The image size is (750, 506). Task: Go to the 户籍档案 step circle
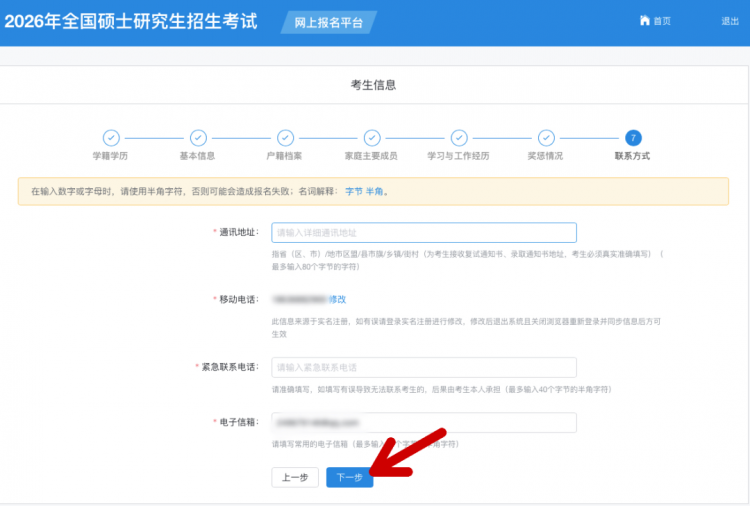[285, 138]
